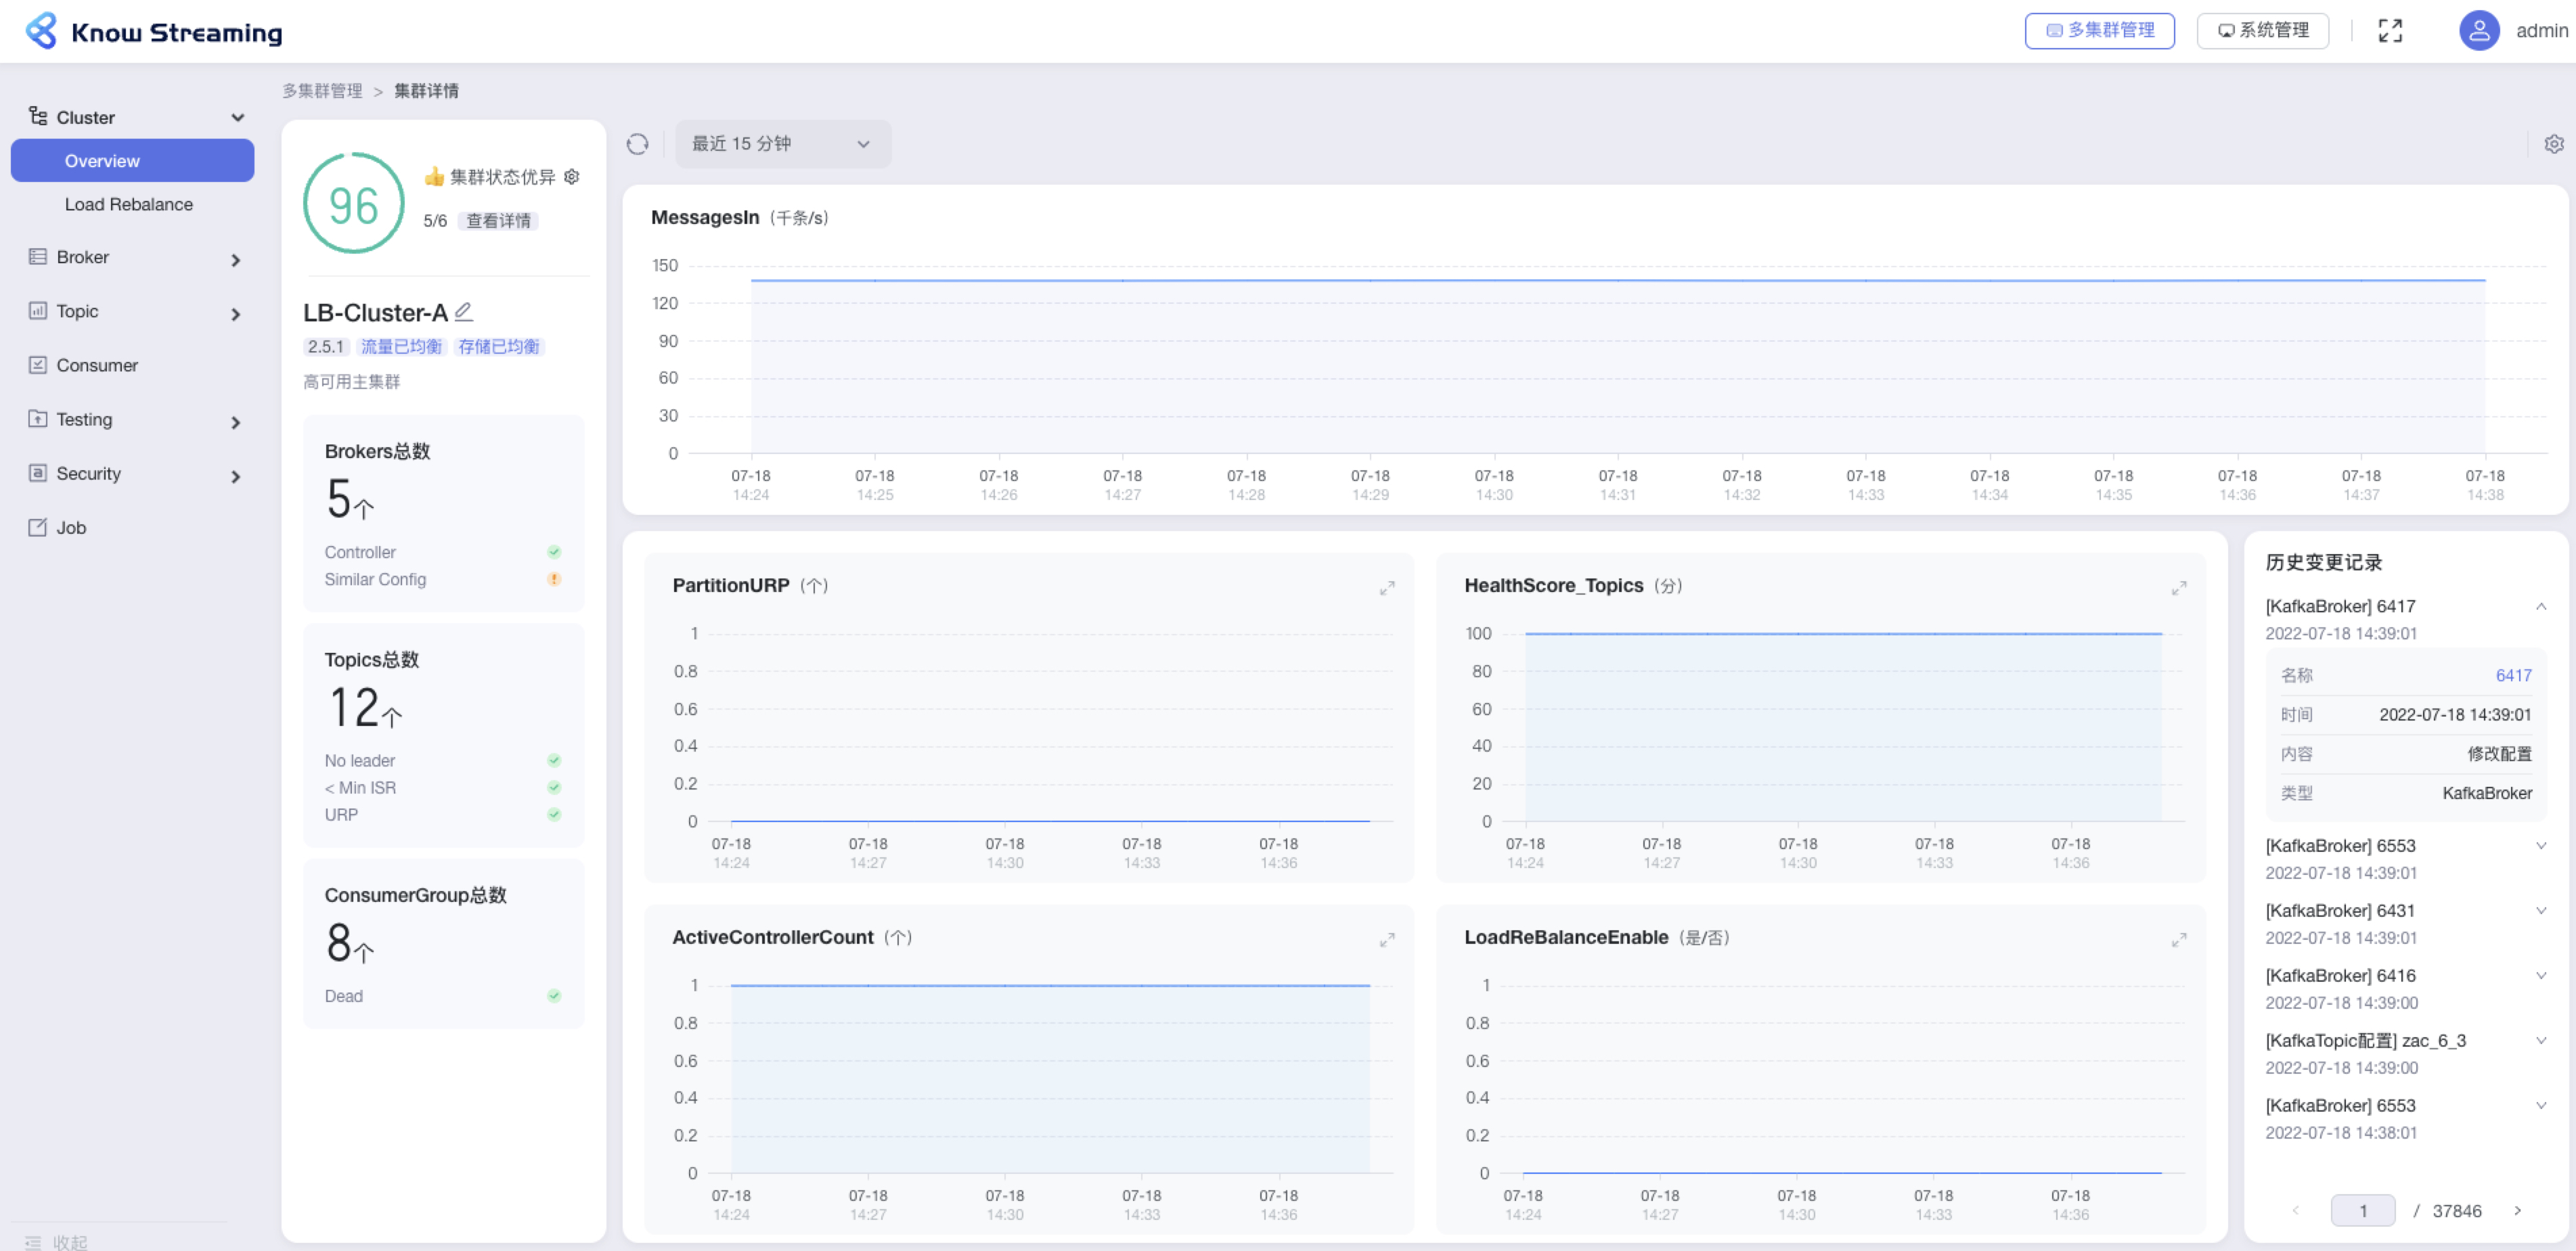Image resolution: width=2576 pixels, height=1251 pixels.
Task: Click the 查看详情 link beside 5/6
Action: [498, 220]
